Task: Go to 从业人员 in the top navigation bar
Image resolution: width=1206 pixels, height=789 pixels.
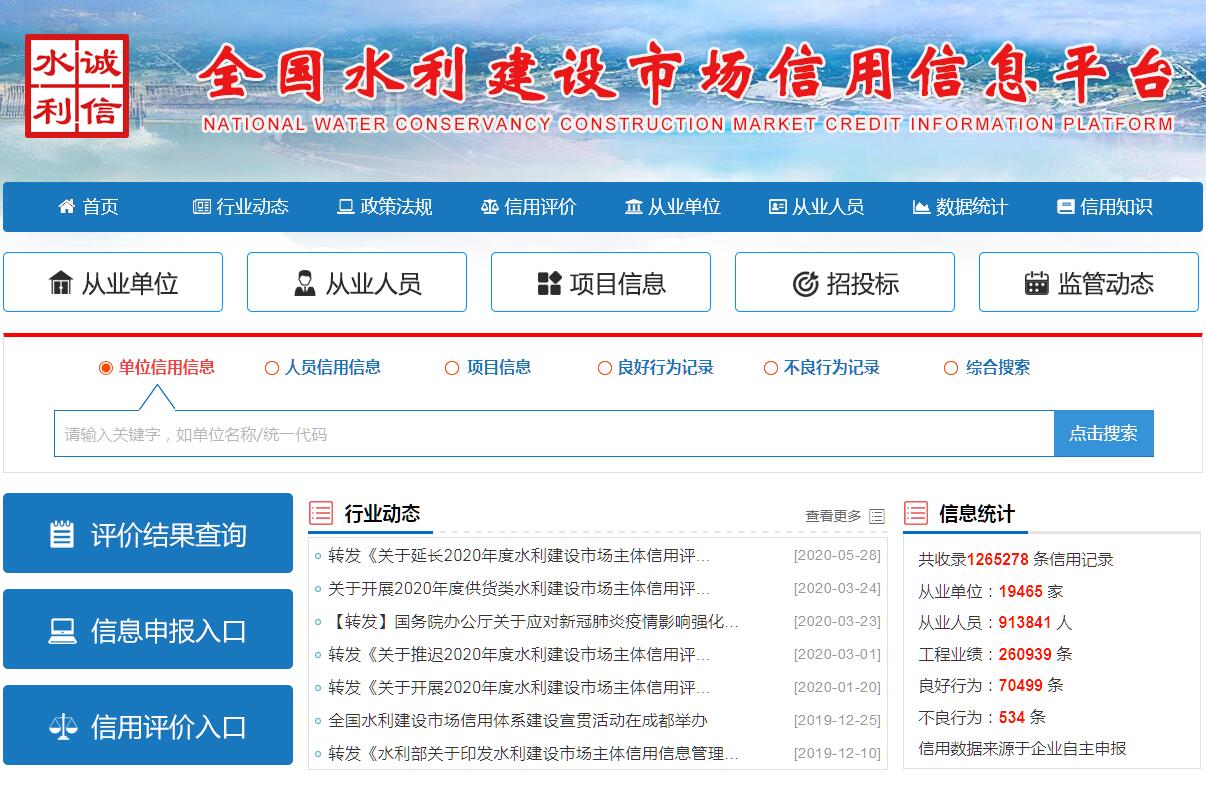Action: pos(816,207)
